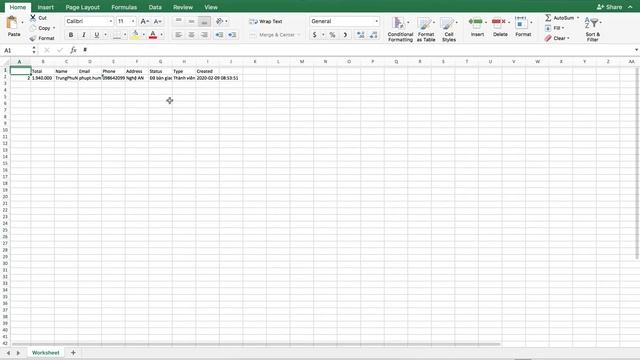Open Conditional Formatting

pos(400,29)
